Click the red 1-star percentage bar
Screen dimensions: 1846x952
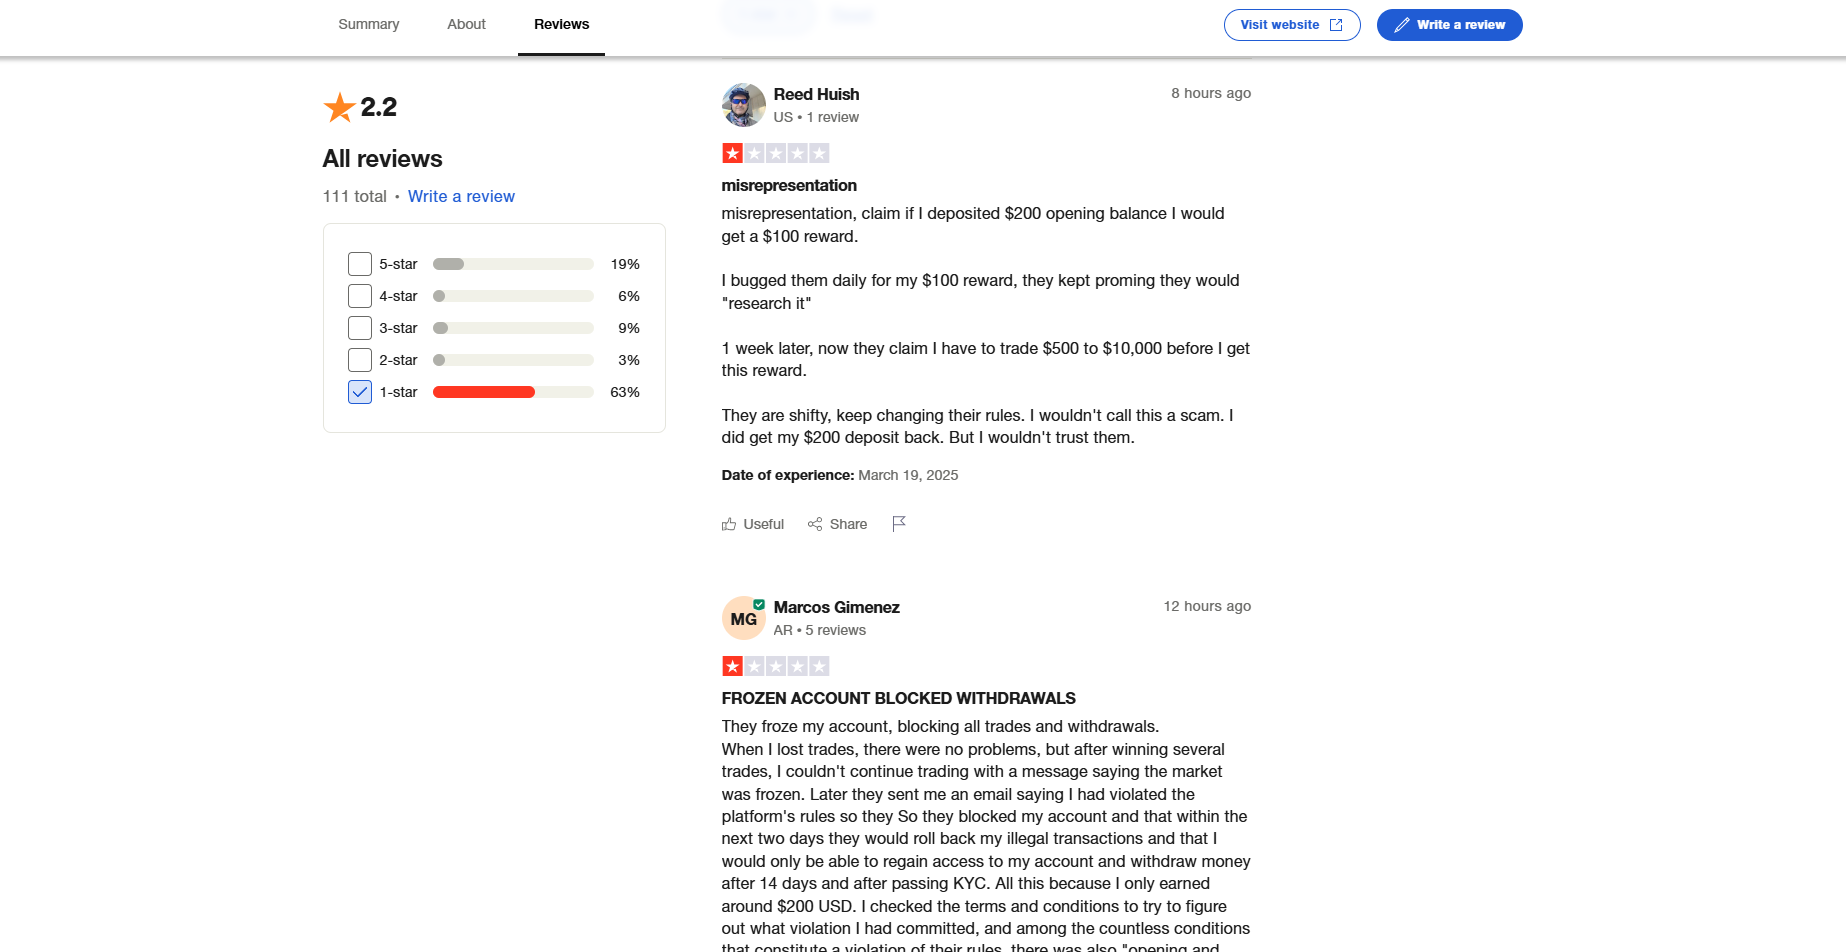click(x=484, y=392)
